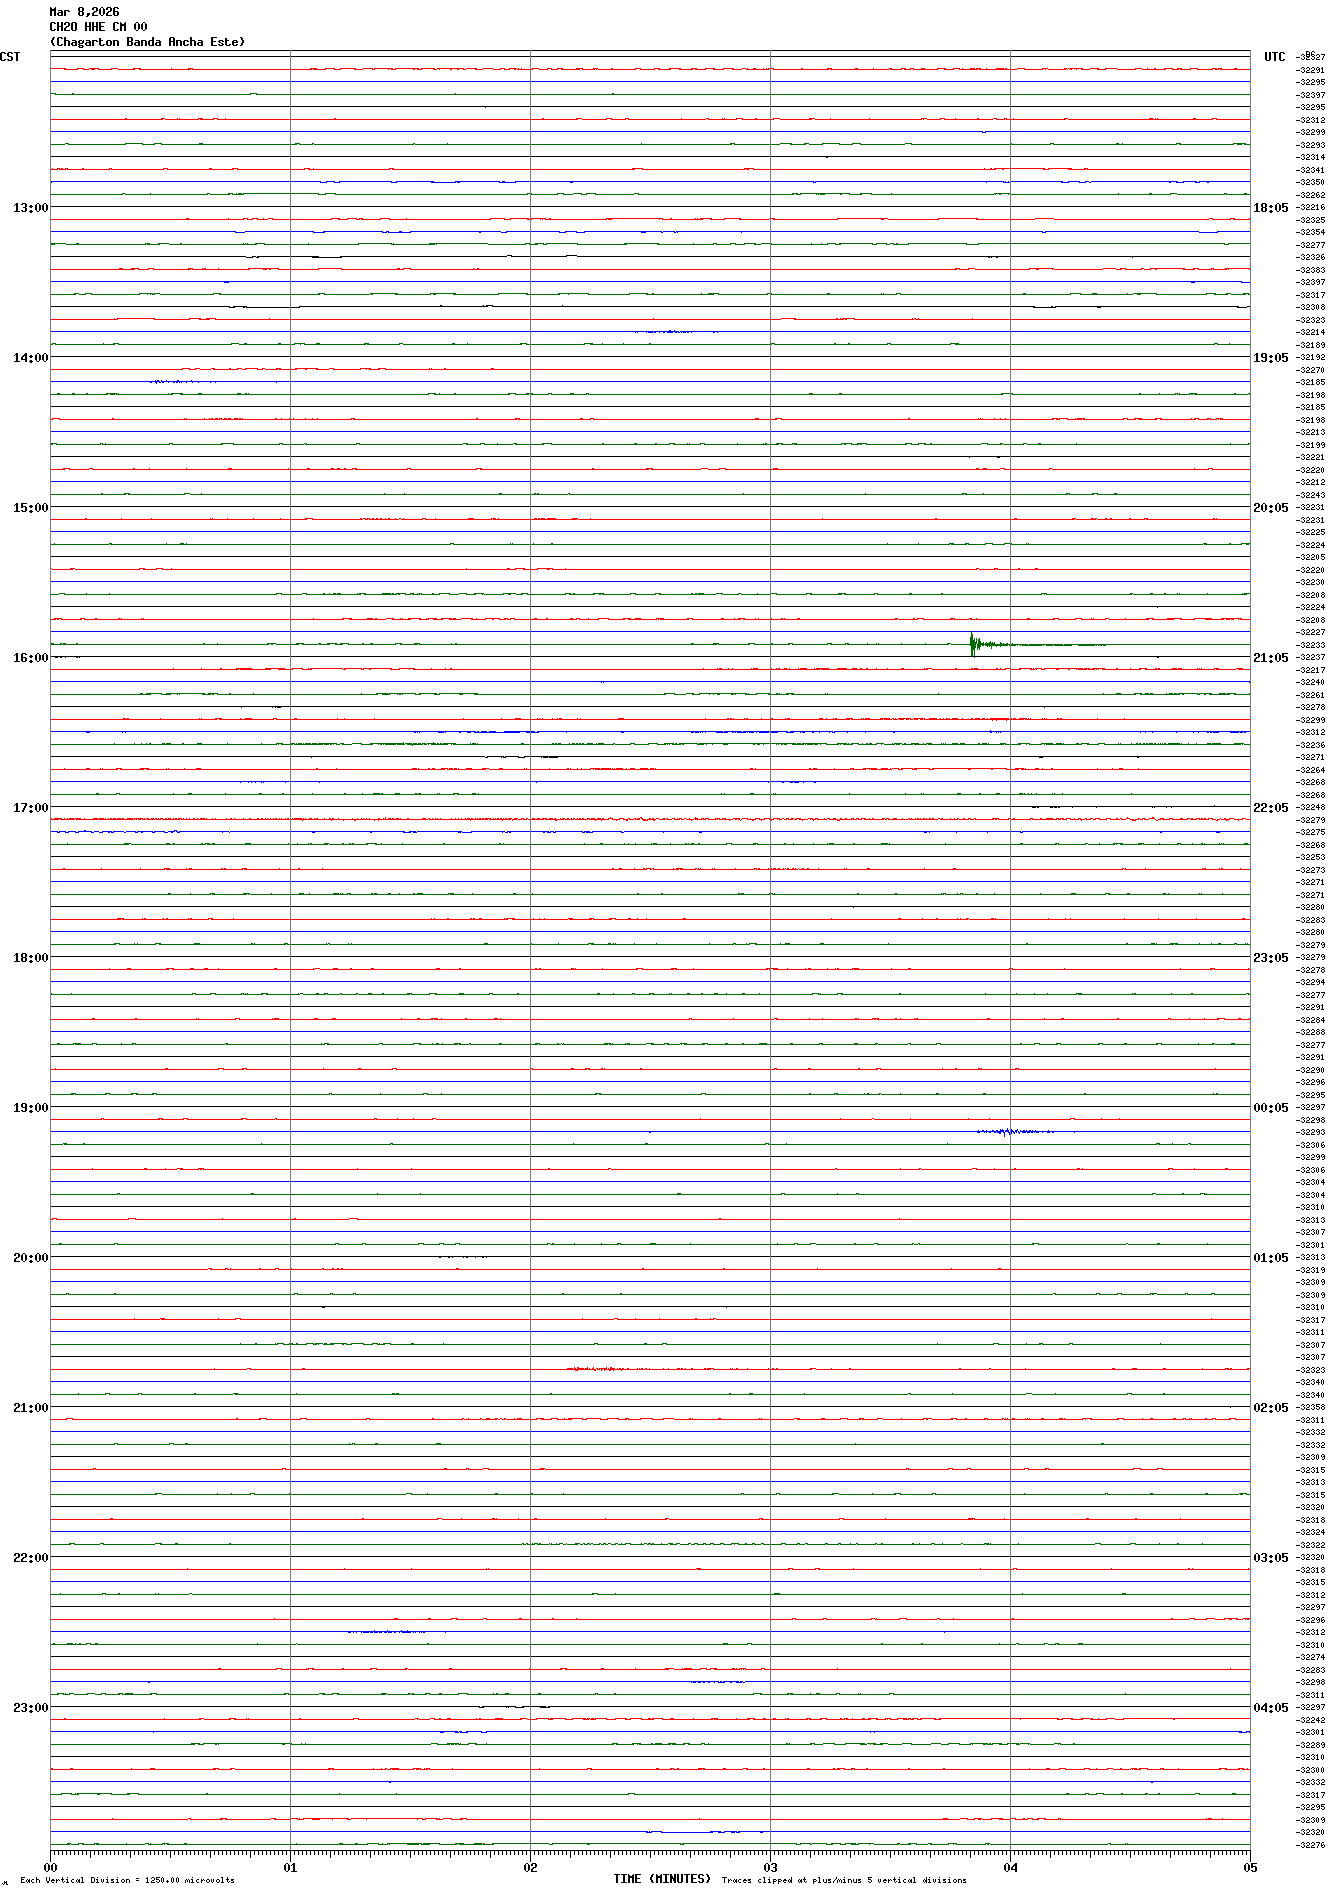The image size is (1330, 1894).
Task: Click the 13:00 CST time label
Action: [30, 208]
